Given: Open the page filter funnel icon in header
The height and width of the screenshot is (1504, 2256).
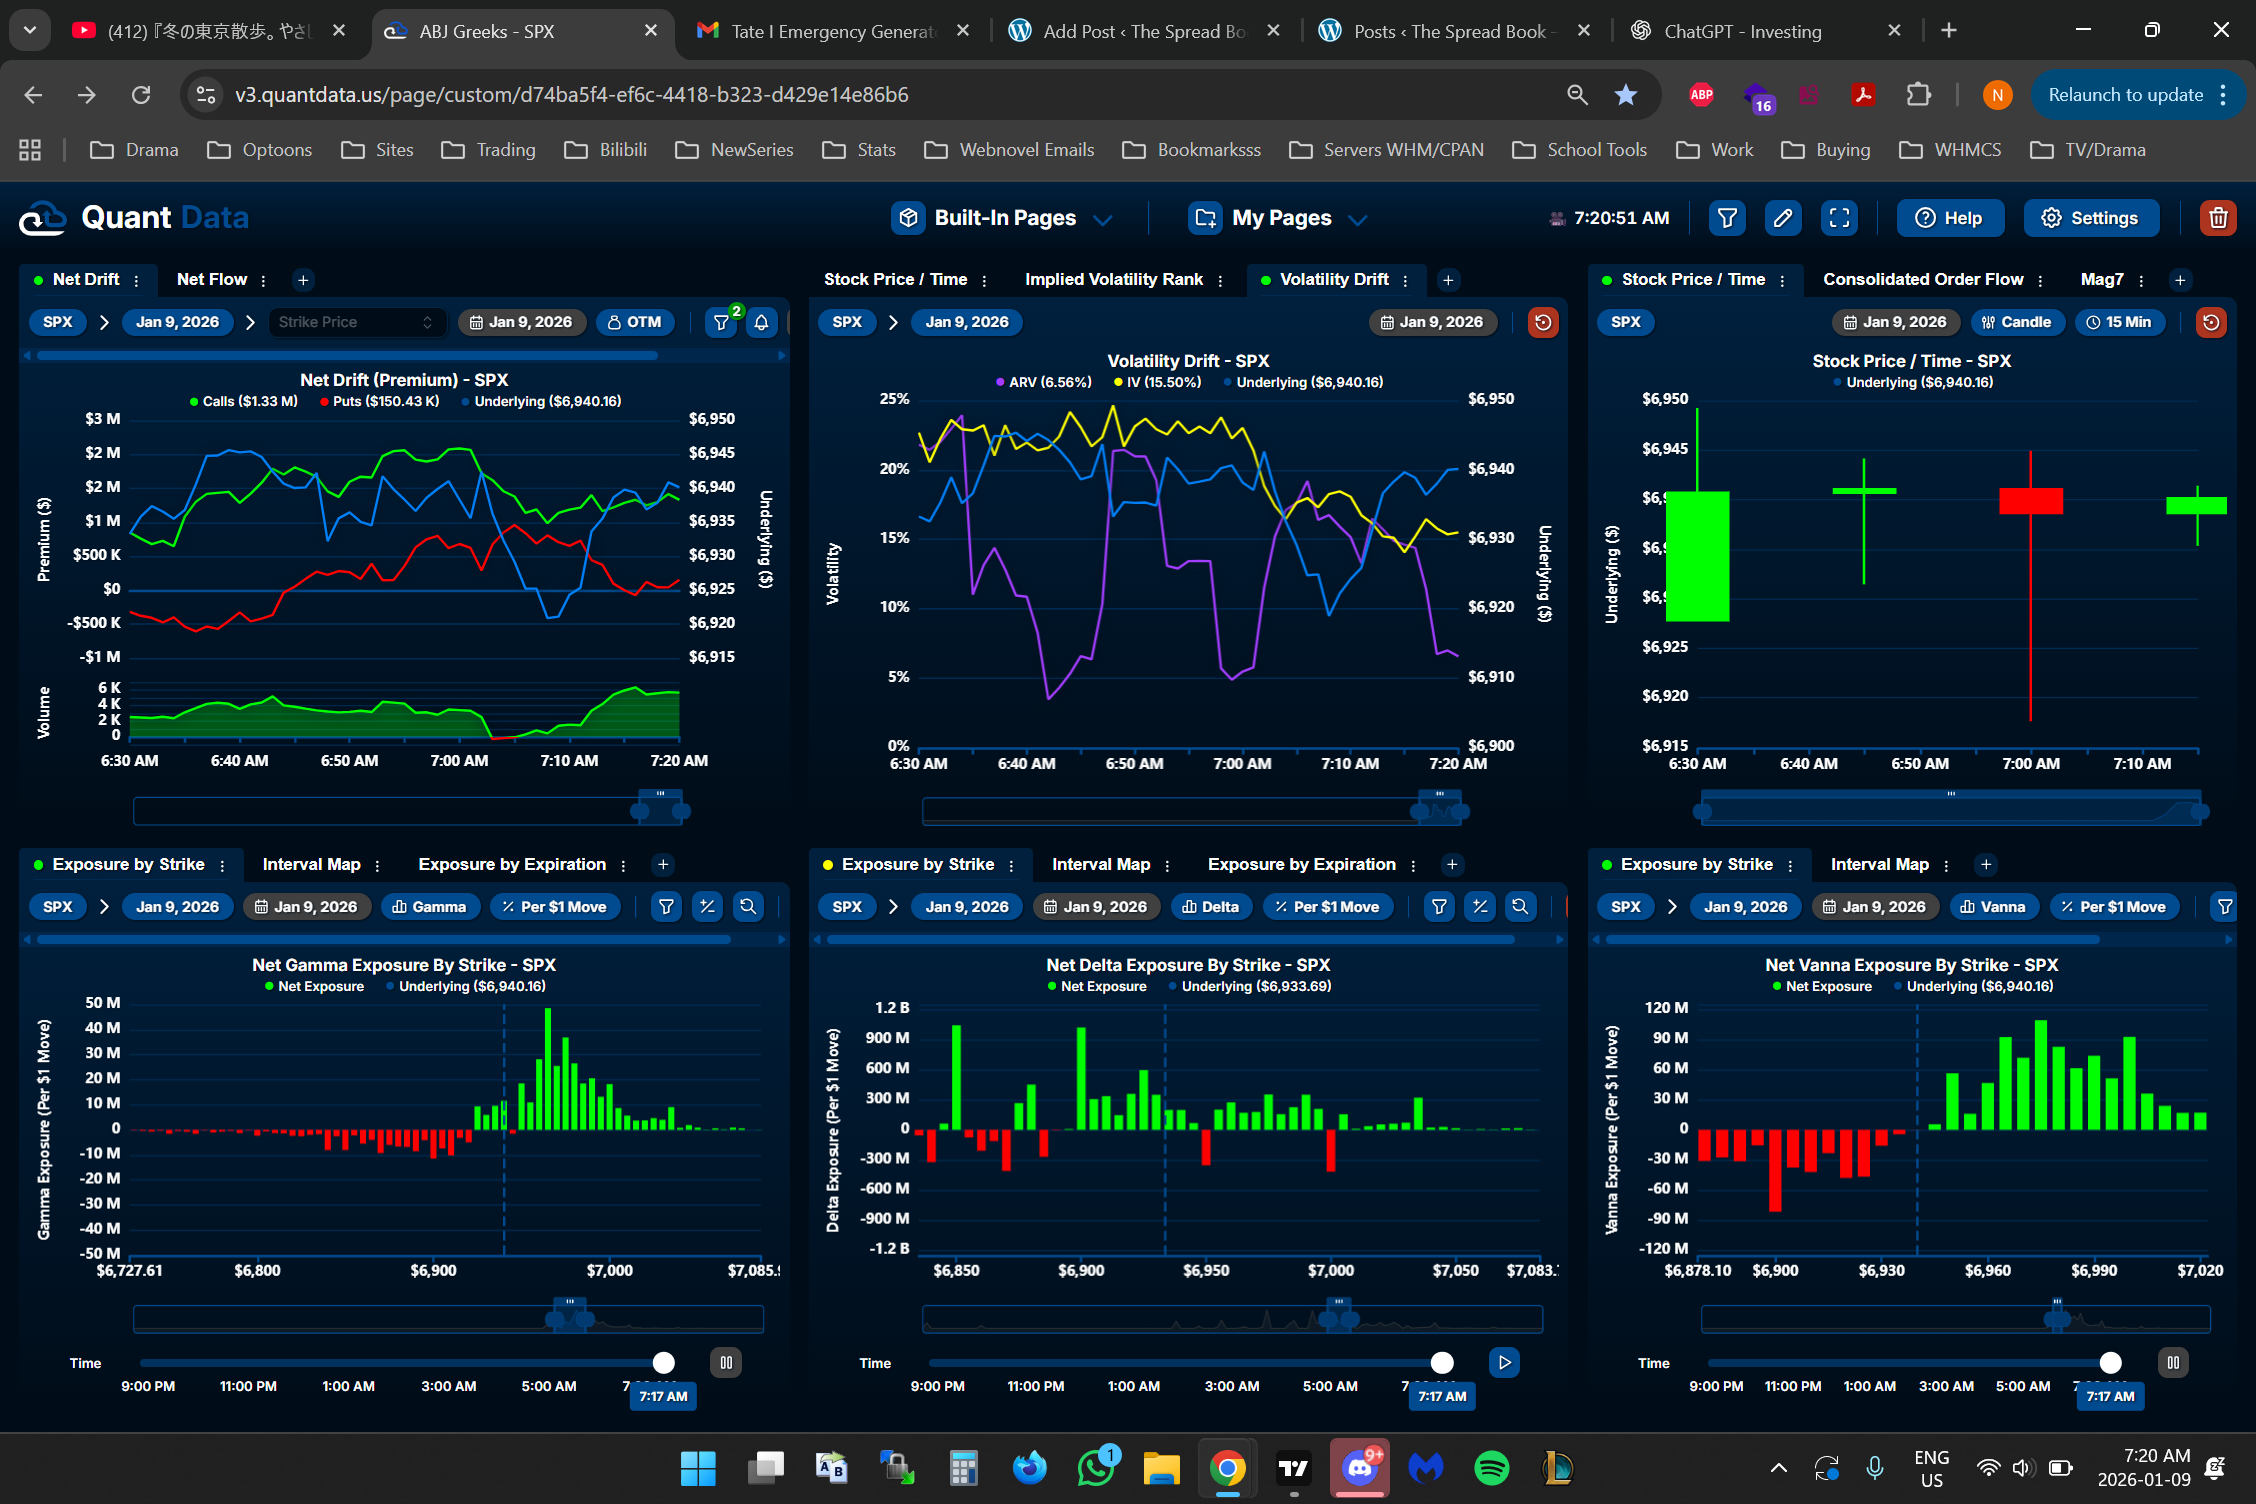Looking at the screenshot, I should (x=1726, y=218).
